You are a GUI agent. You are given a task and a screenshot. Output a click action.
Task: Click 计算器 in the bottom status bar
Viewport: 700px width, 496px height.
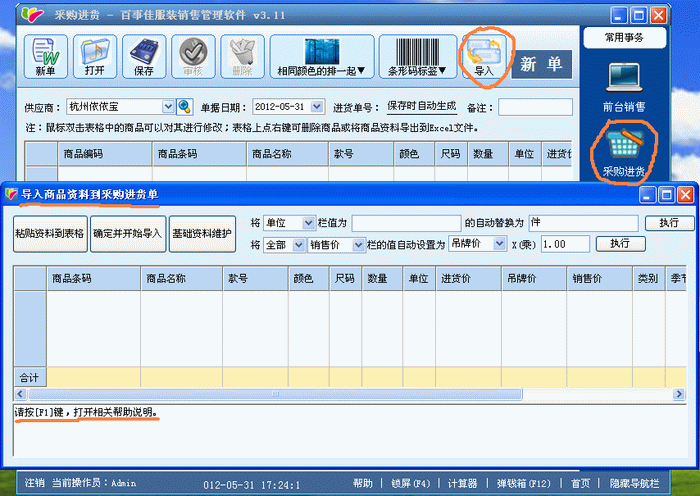click(461, 483)
